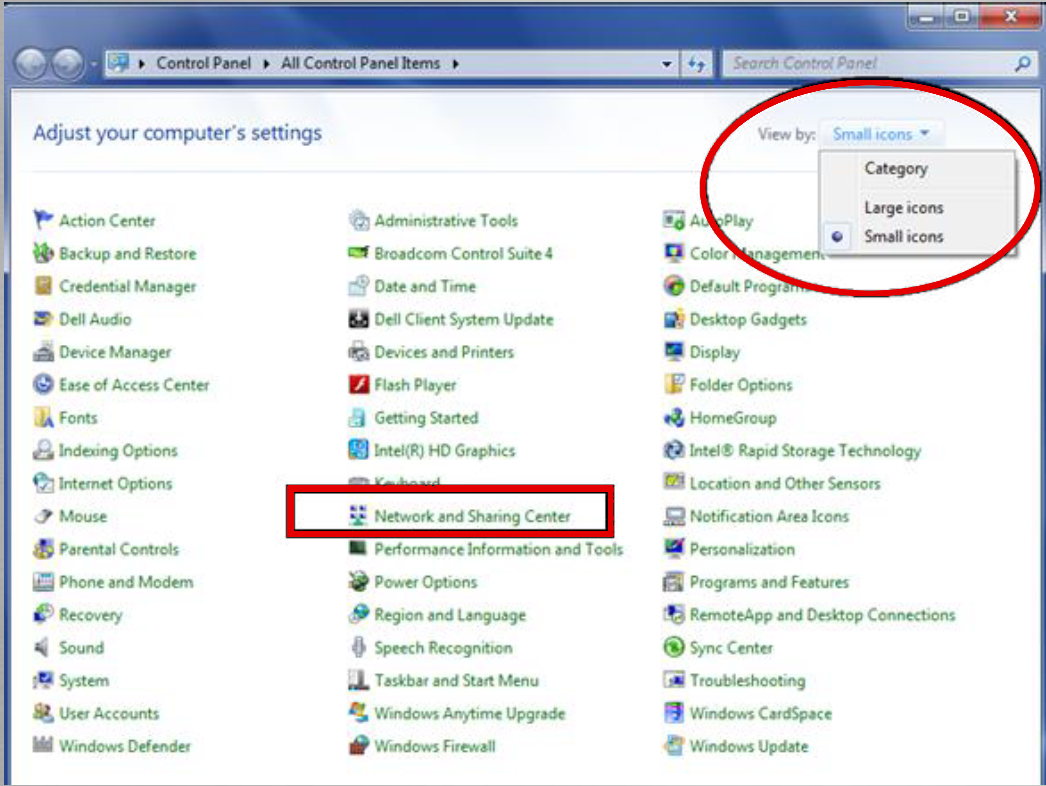Open the Power Options icon

359,582
